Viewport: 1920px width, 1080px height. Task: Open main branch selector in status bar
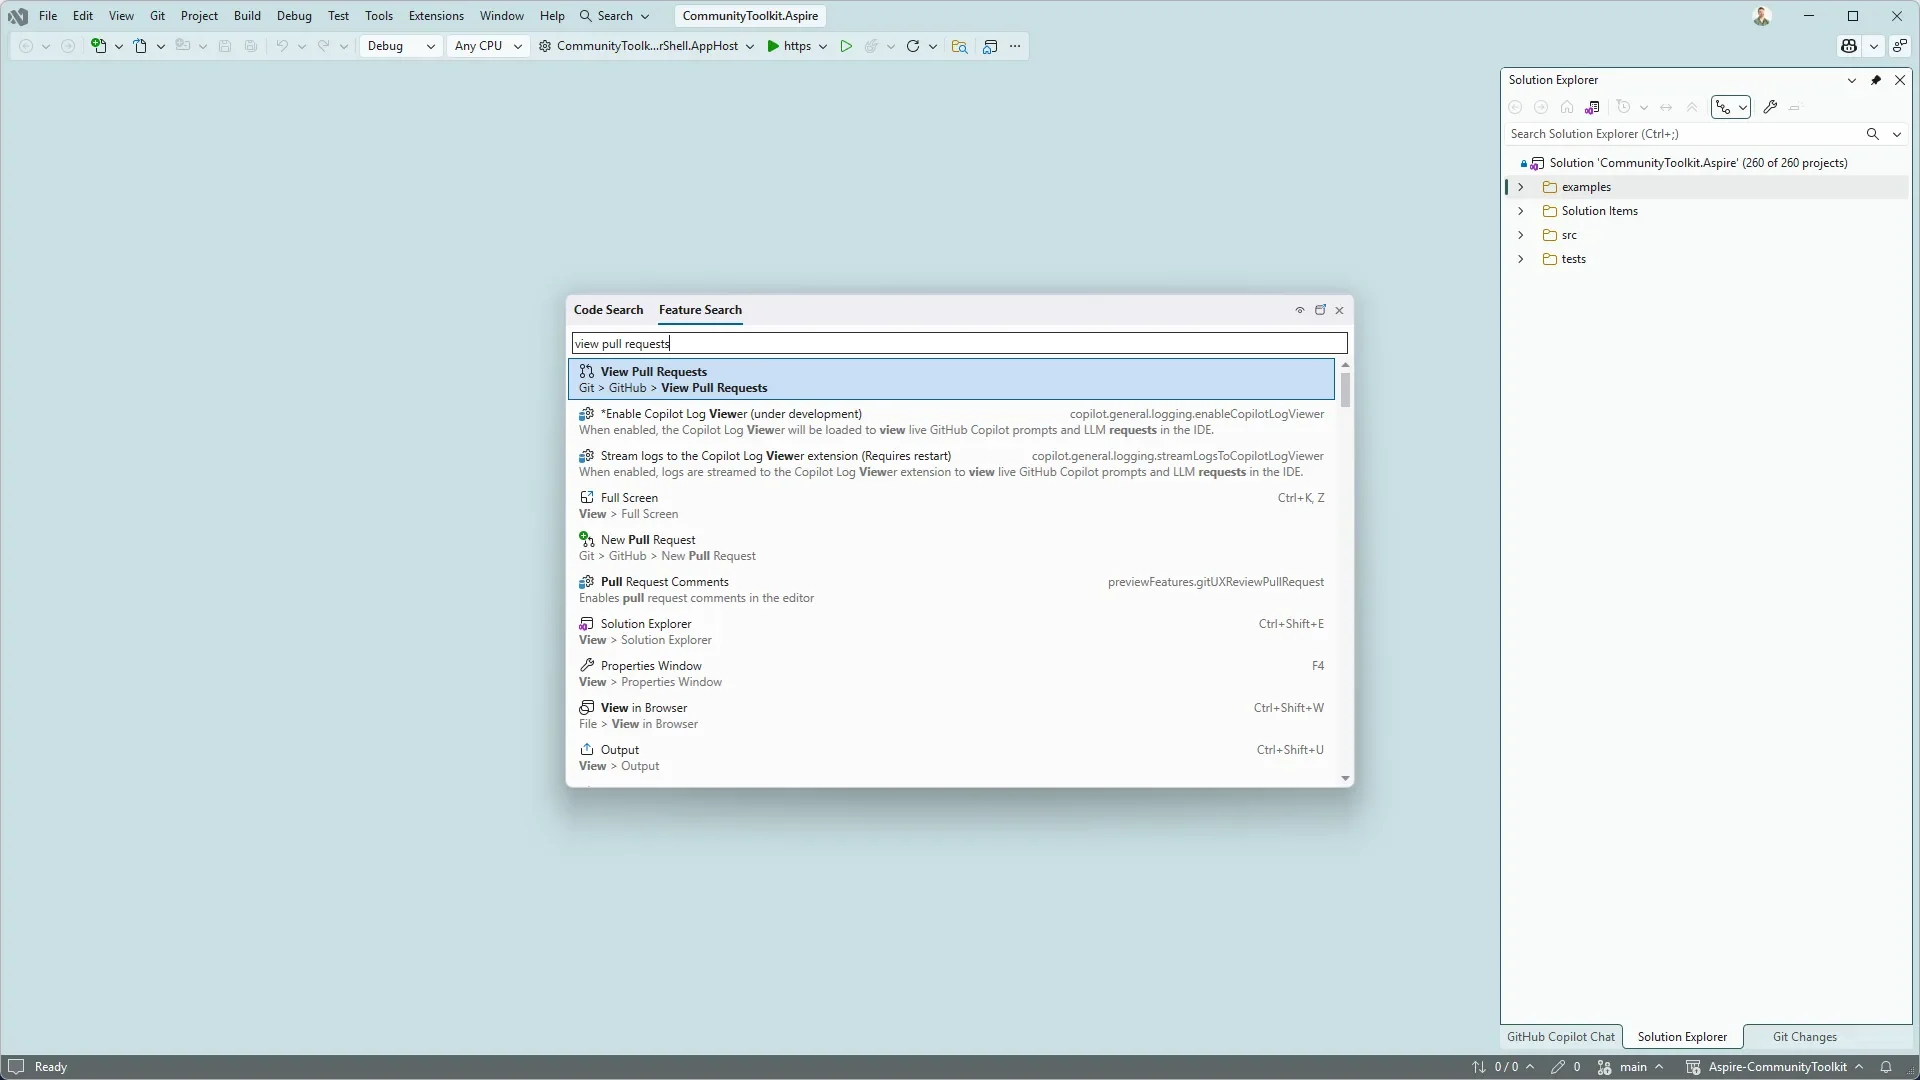(1631, 1067)
